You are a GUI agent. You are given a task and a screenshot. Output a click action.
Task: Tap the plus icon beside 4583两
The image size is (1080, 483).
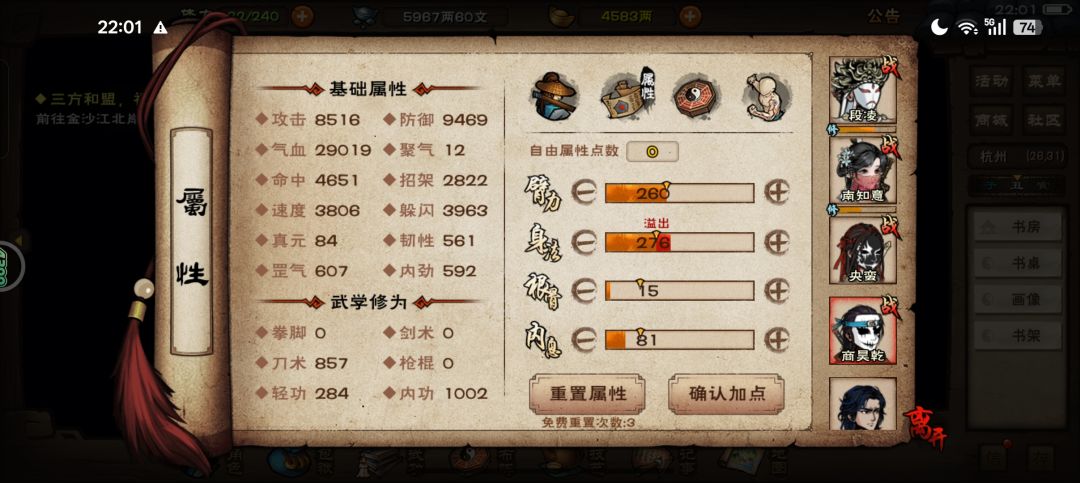690,16
